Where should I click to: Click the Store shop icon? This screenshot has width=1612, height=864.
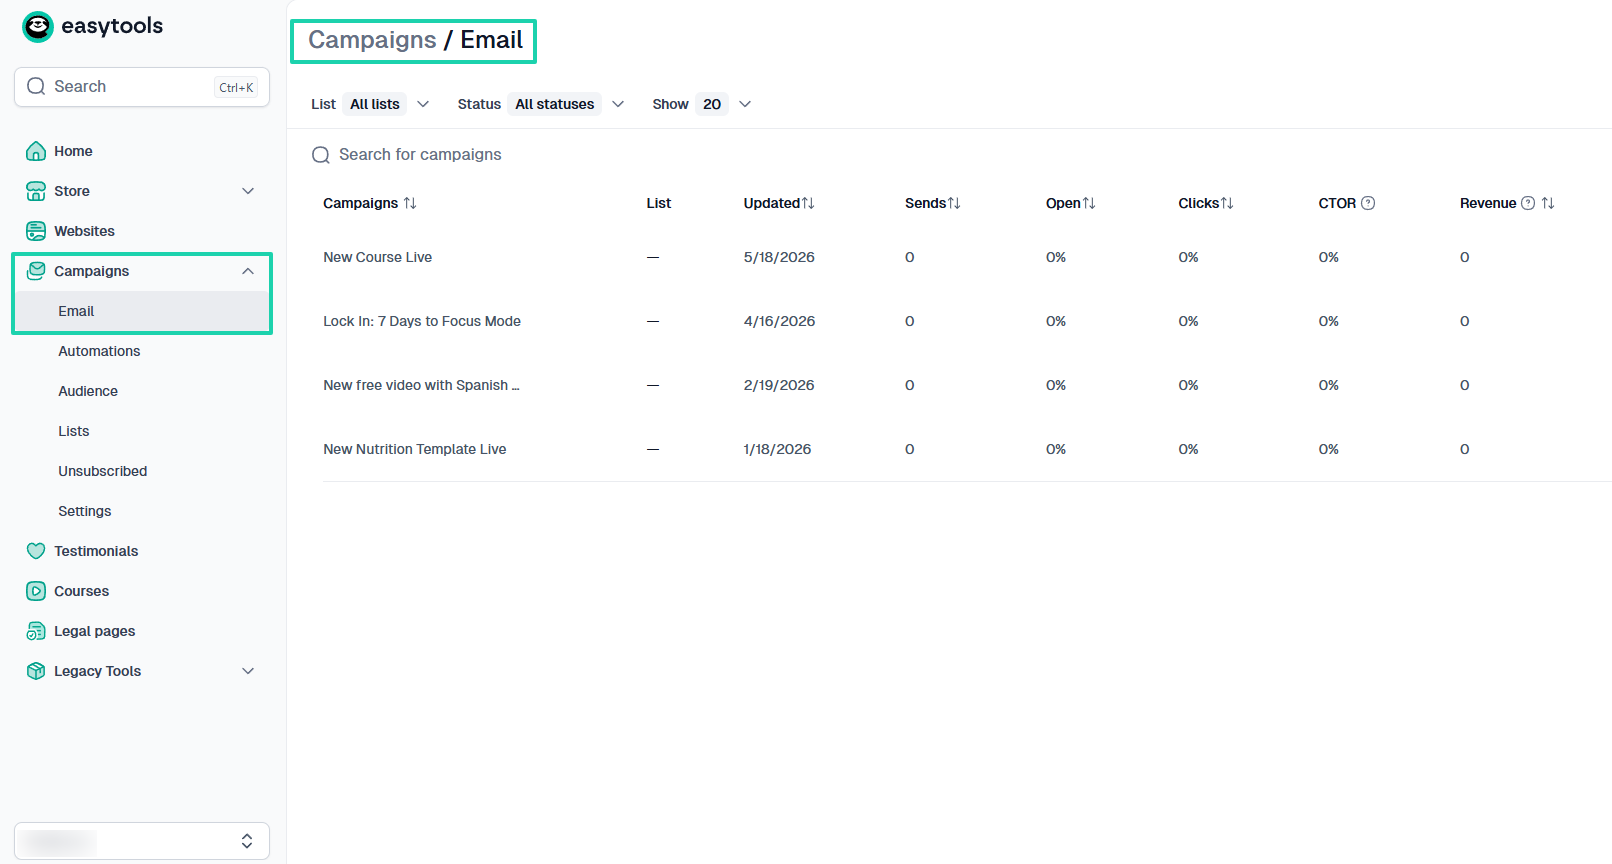[36, 191]
